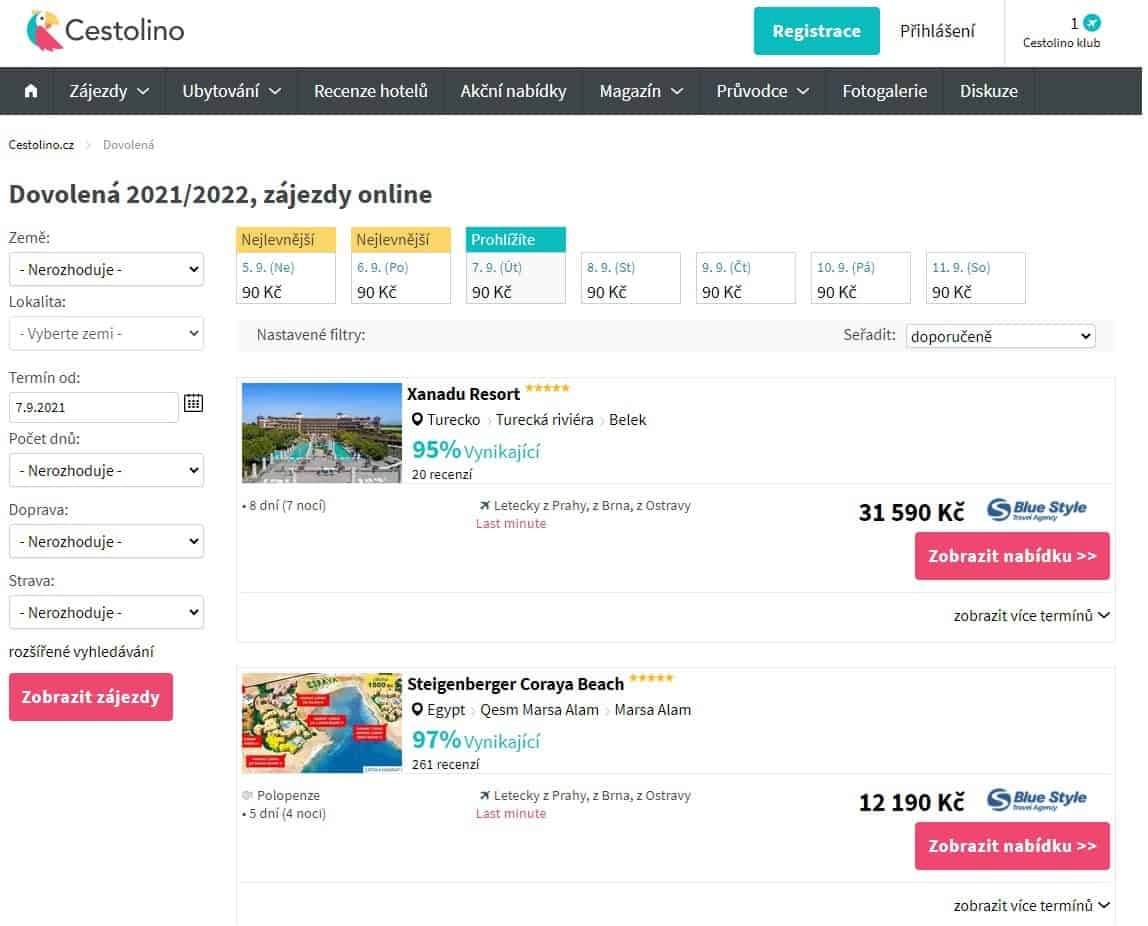The height and width of the screenshot is (926, 1148).
Task: Open the Strava dropdown
Action: click(x=106, y=613)
